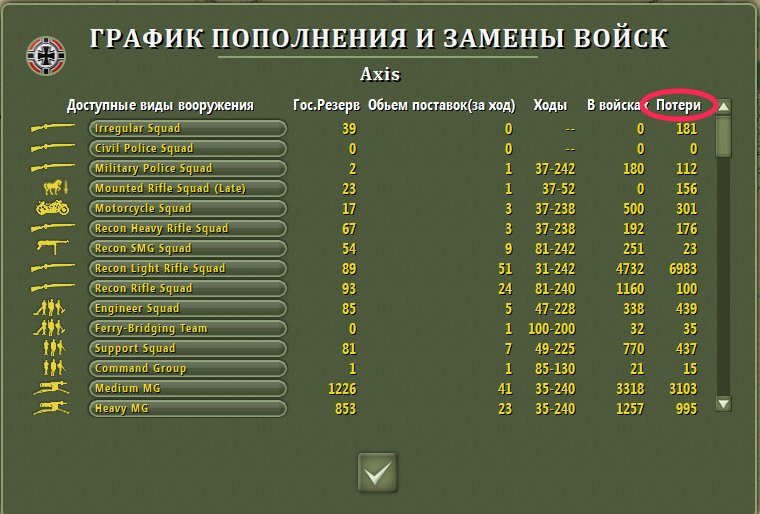Viewport: 760px width, 514px height.
Task: Click the rifle icon beside Recon Heavy Rifle Squad
Action: (53, 227)
